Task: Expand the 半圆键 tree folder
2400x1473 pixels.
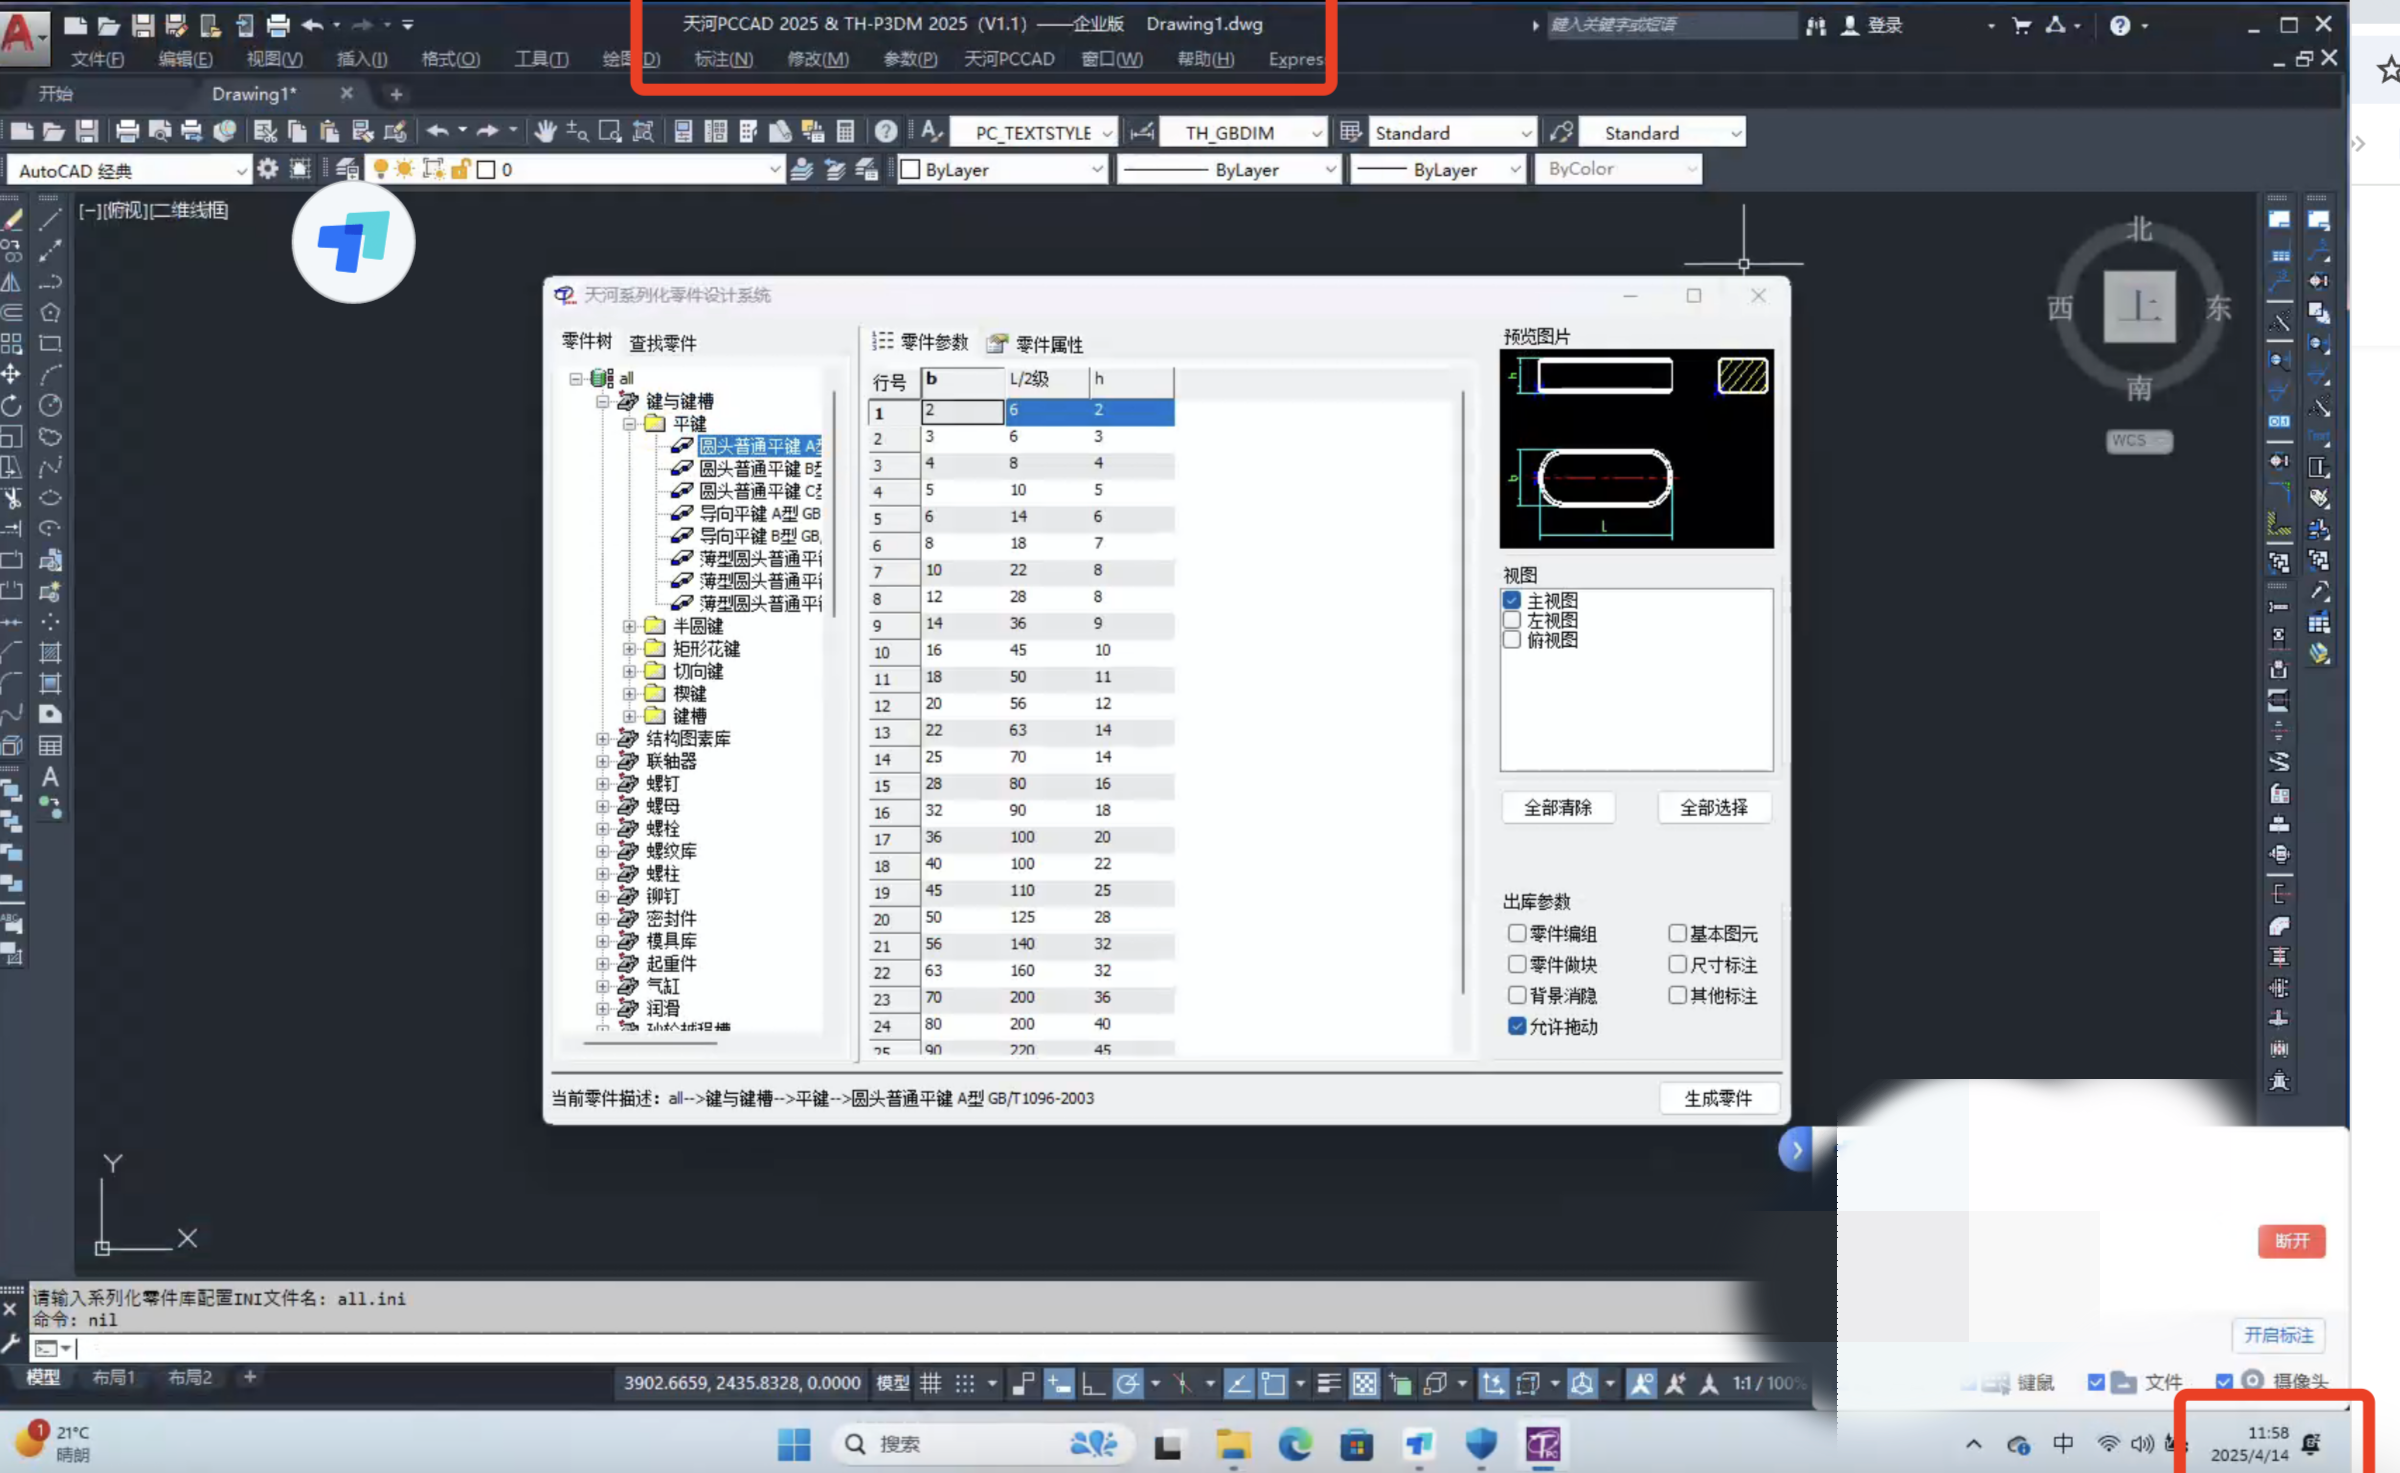Action: tap(629, 626)
